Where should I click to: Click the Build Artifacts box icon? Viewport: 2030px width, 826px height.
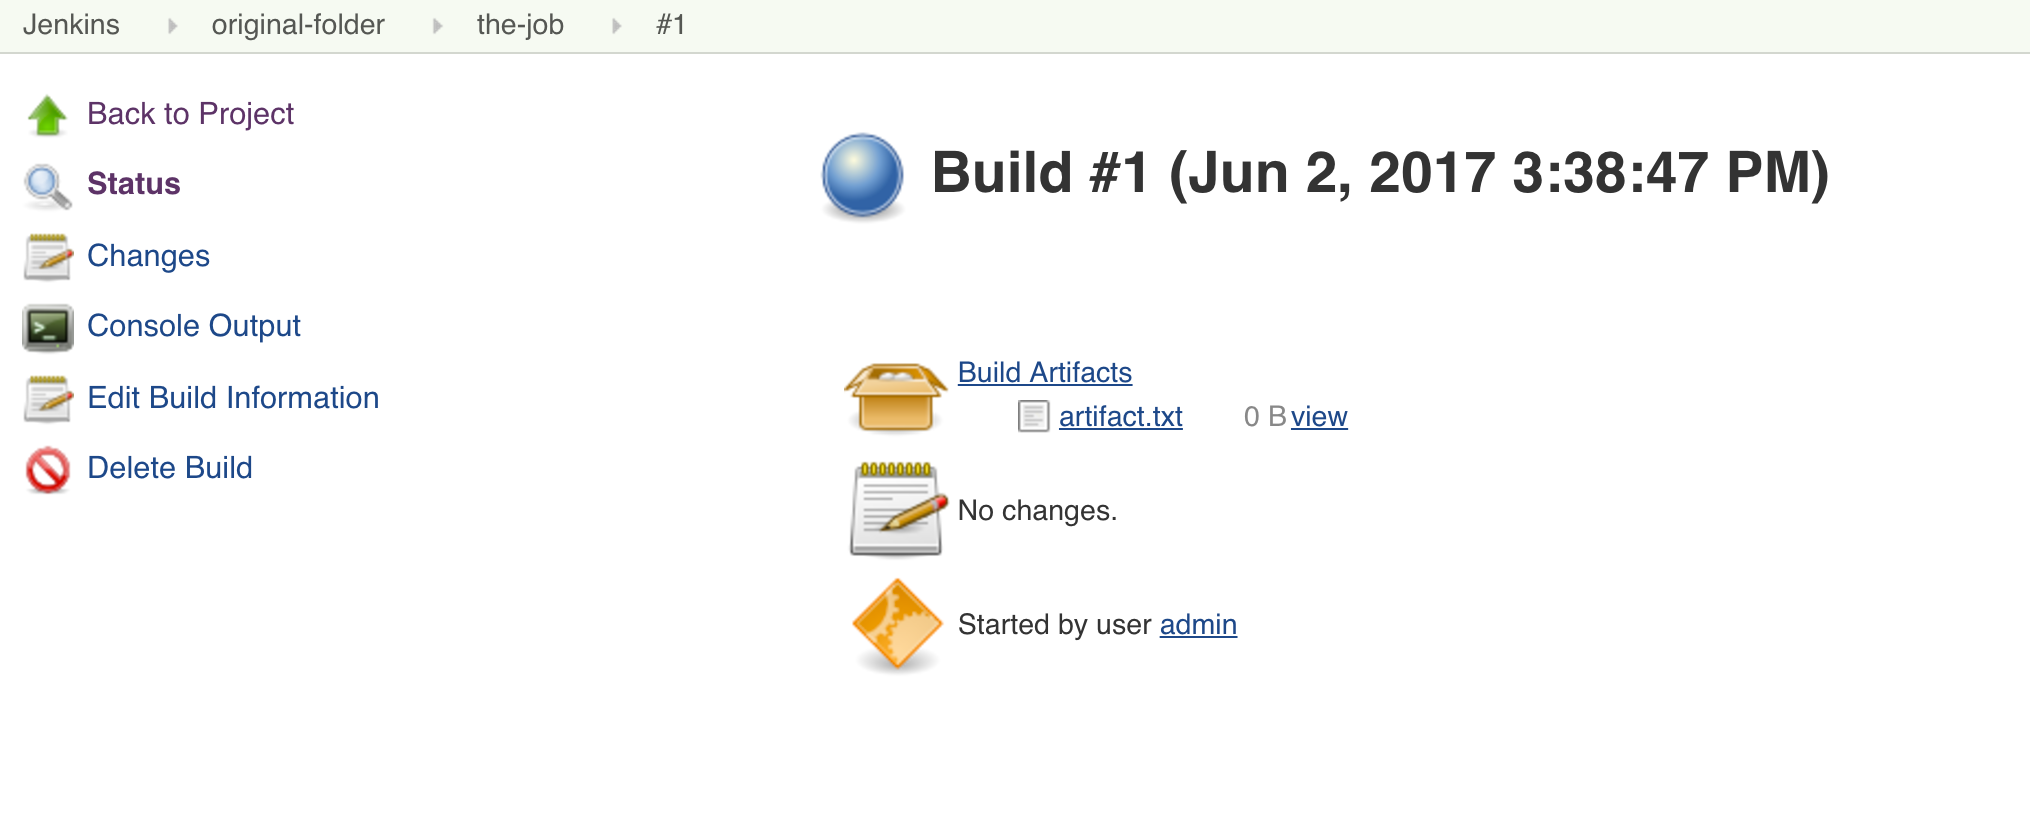pos(895,396)
